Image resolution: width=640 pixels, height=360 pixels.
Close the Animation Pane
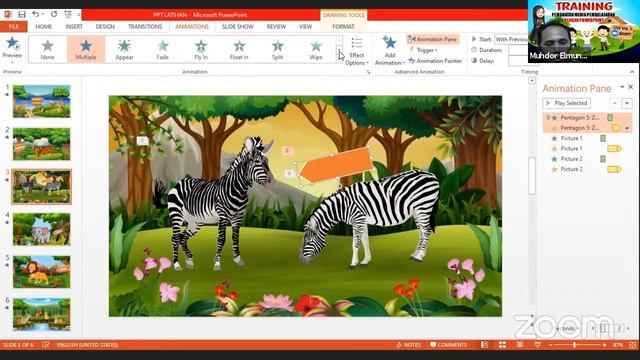tap(631, 87)
